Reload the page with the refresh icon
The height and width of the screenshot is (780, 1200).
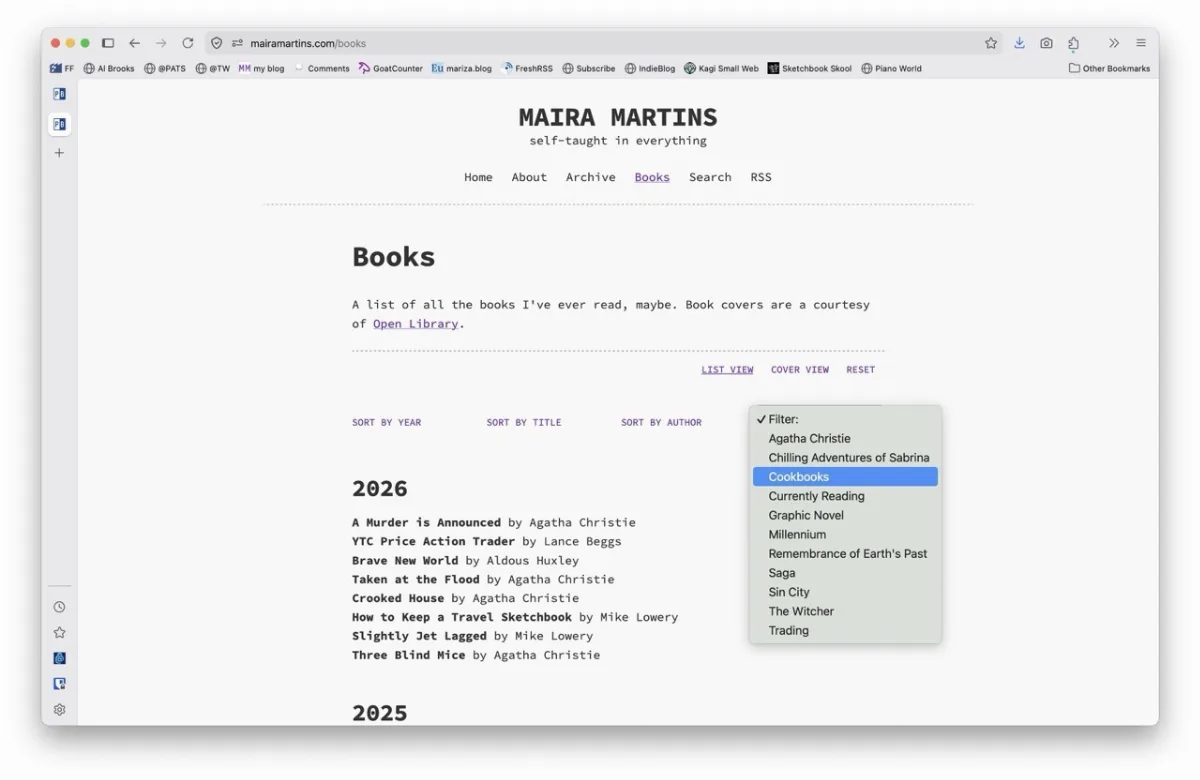pyautogui.click(x=188, y=43)
